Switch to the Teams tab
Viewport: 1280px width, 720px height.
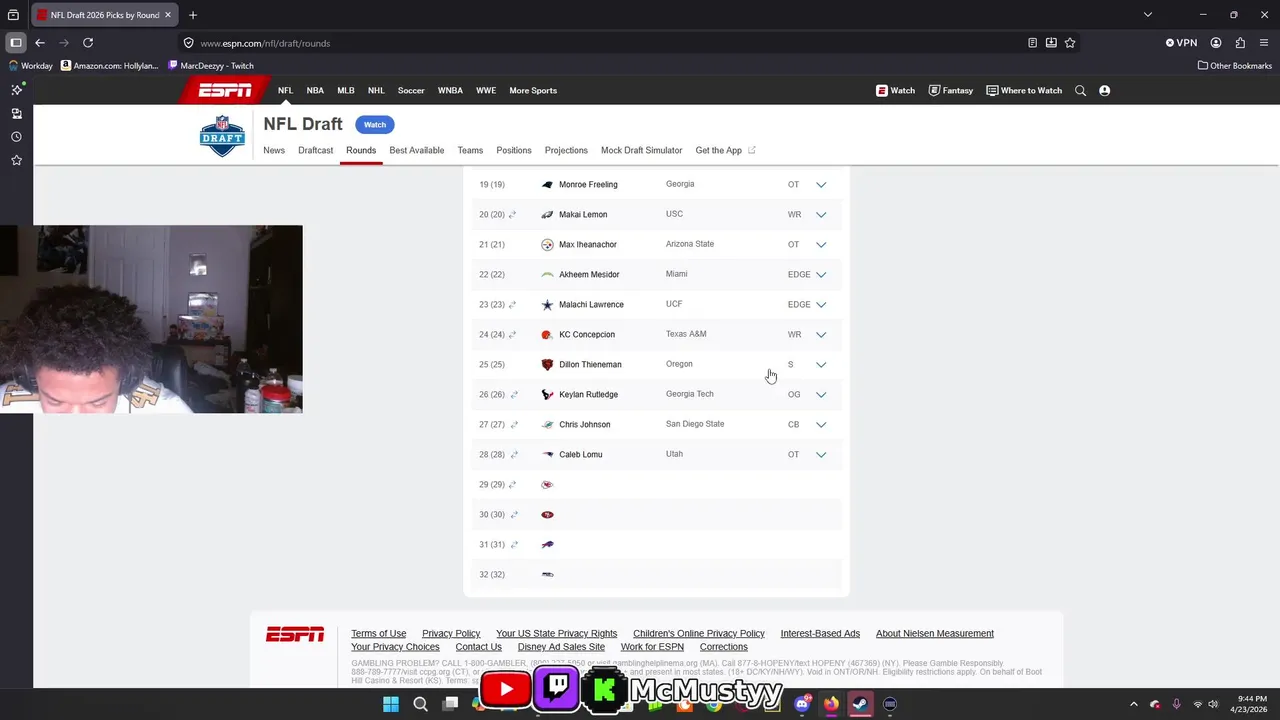pos(470,150)
